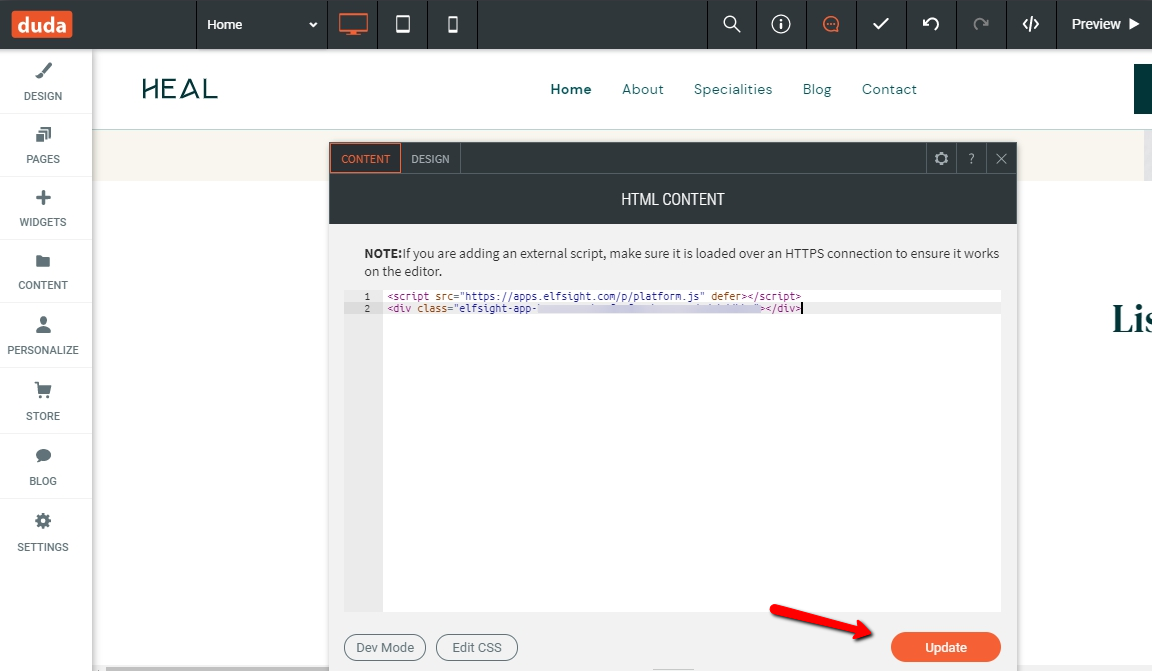
Task: Click the Update button
Action: 946,647
